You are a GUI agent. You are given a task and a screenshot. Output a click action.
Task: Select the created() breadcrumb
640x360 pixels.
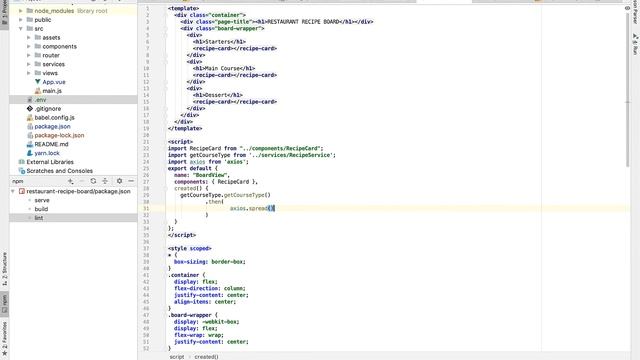[206, 357]
